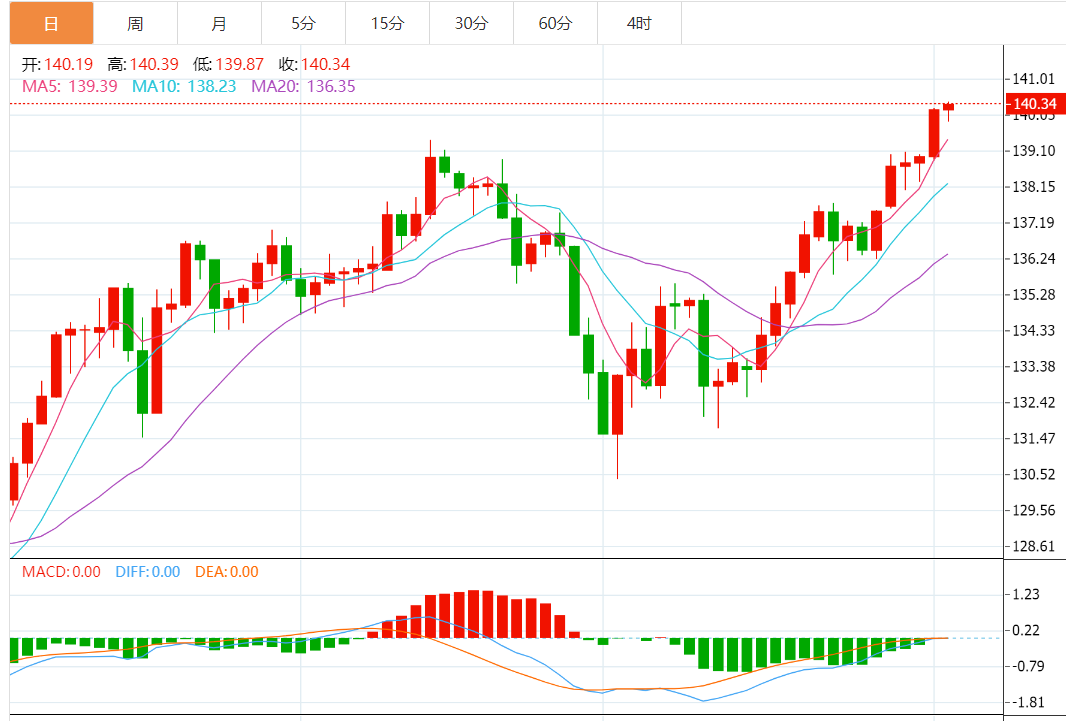1066x721 pixels.
Task: Click the 139.10 price axis label
Action: click(1033, 151)
